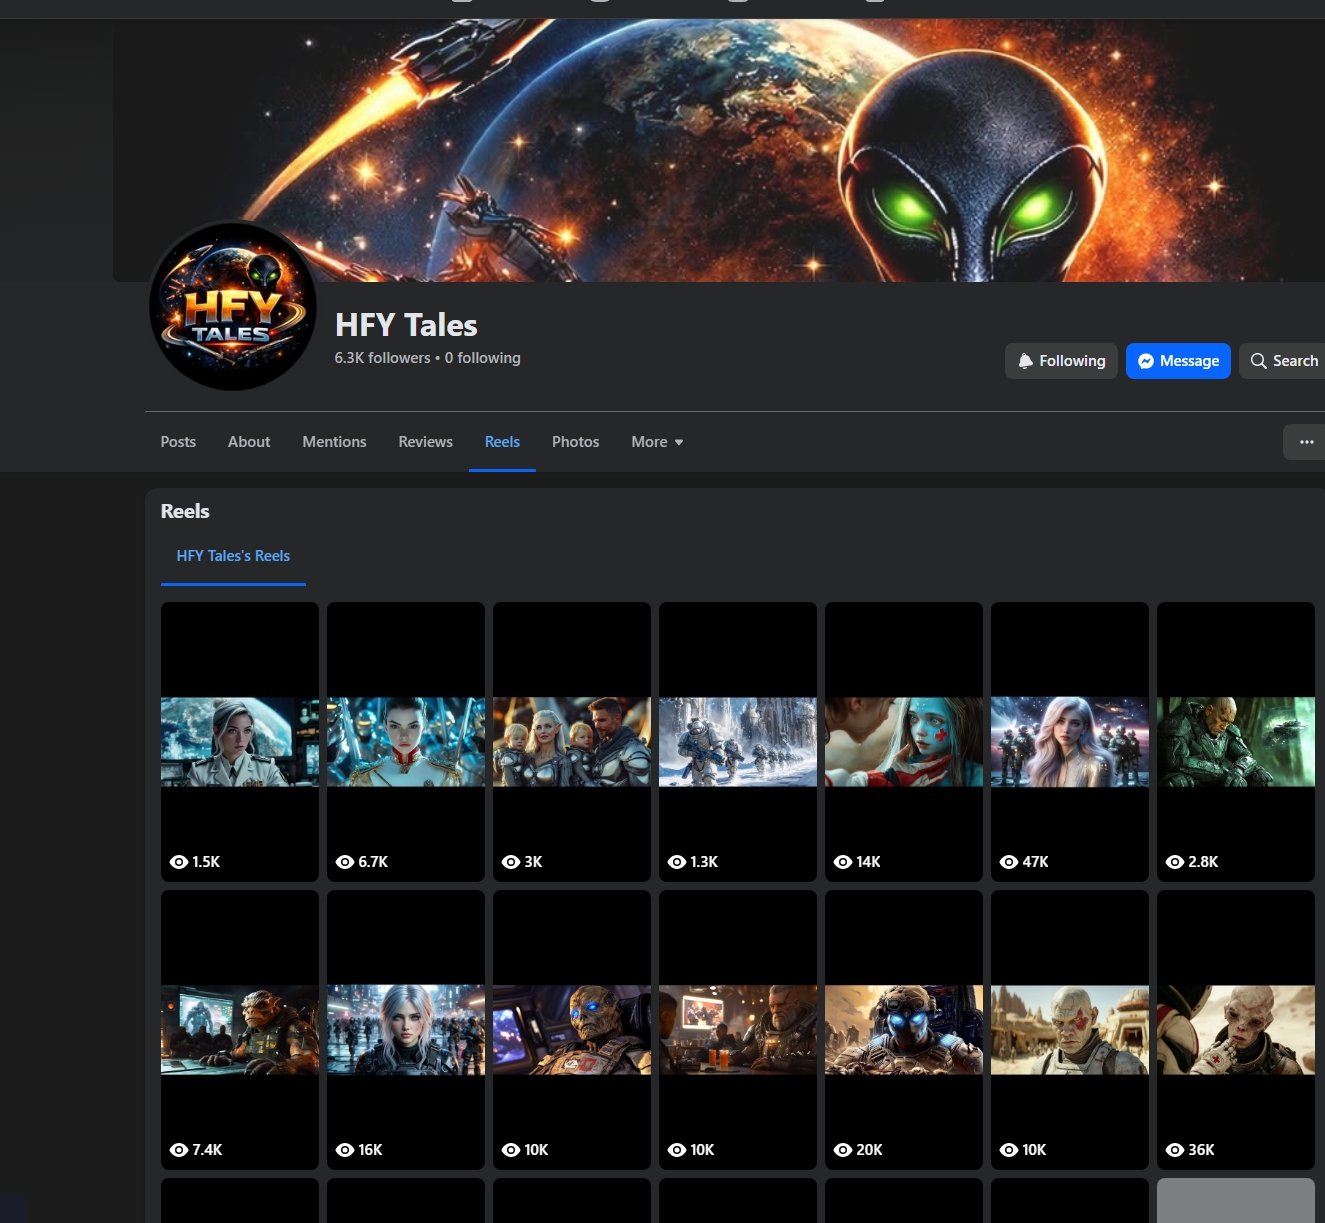Play the reel with 14K views
This screenshot has height=1223, width=1325.
click(903, 741)
